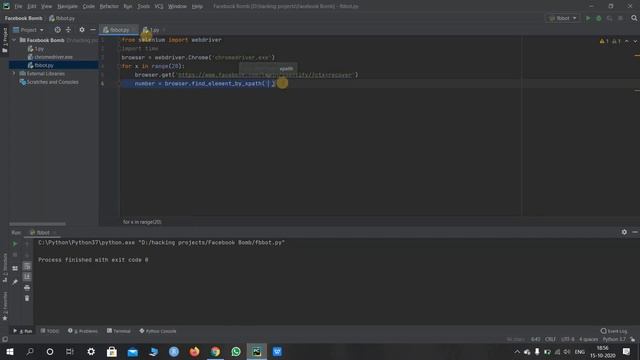Open the Help menu
The width and height of the screenshot is (640, 360).
[197, 6]
